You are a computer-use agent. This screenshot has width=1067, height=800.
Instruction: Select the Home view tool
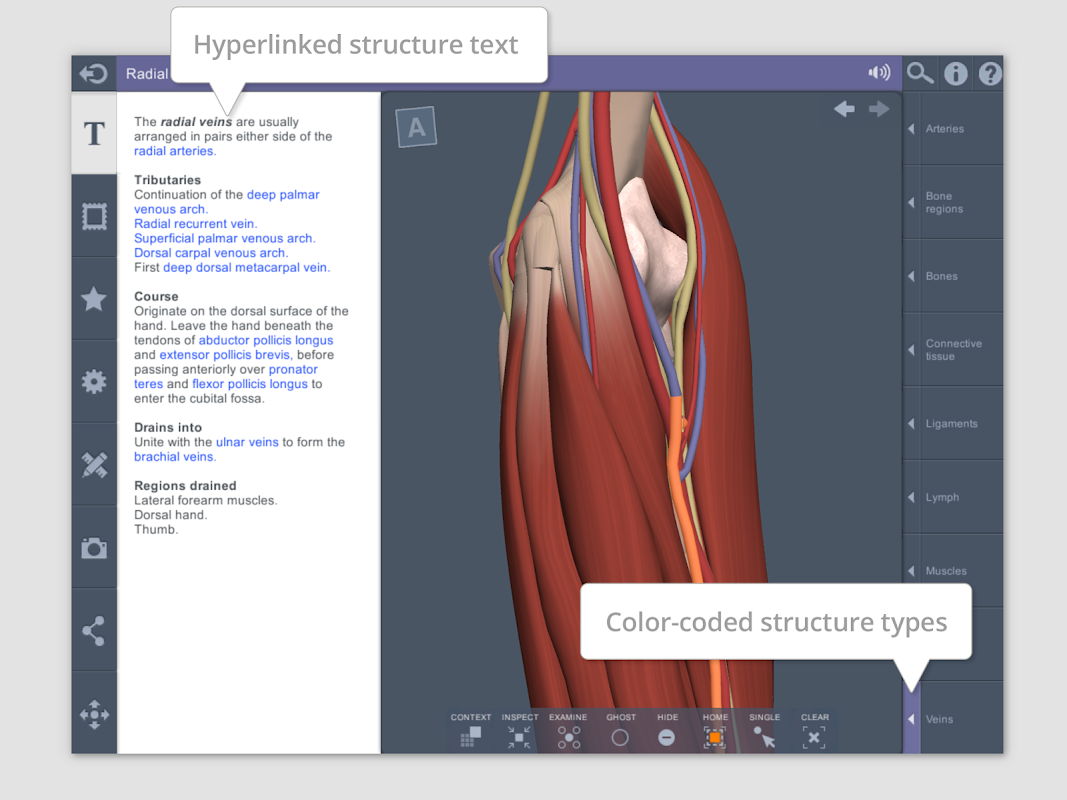coord(715,737)
